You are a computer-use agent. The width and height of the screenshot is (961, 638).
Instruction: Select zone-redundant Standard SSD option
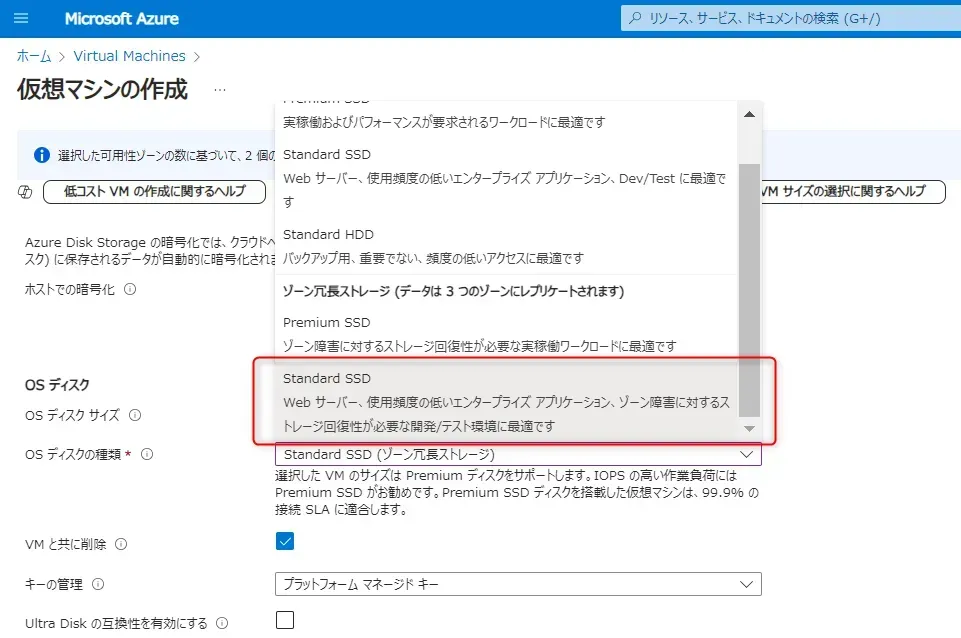tap(506, 402)
